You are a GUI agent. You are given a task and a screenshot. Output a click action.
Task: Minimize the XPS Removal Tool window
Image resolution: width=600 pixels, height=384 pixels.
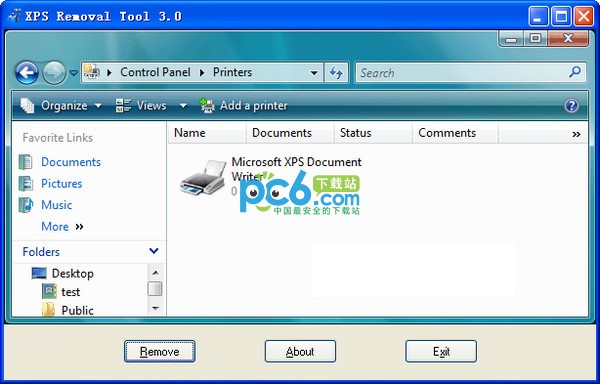tap(538, 16)
